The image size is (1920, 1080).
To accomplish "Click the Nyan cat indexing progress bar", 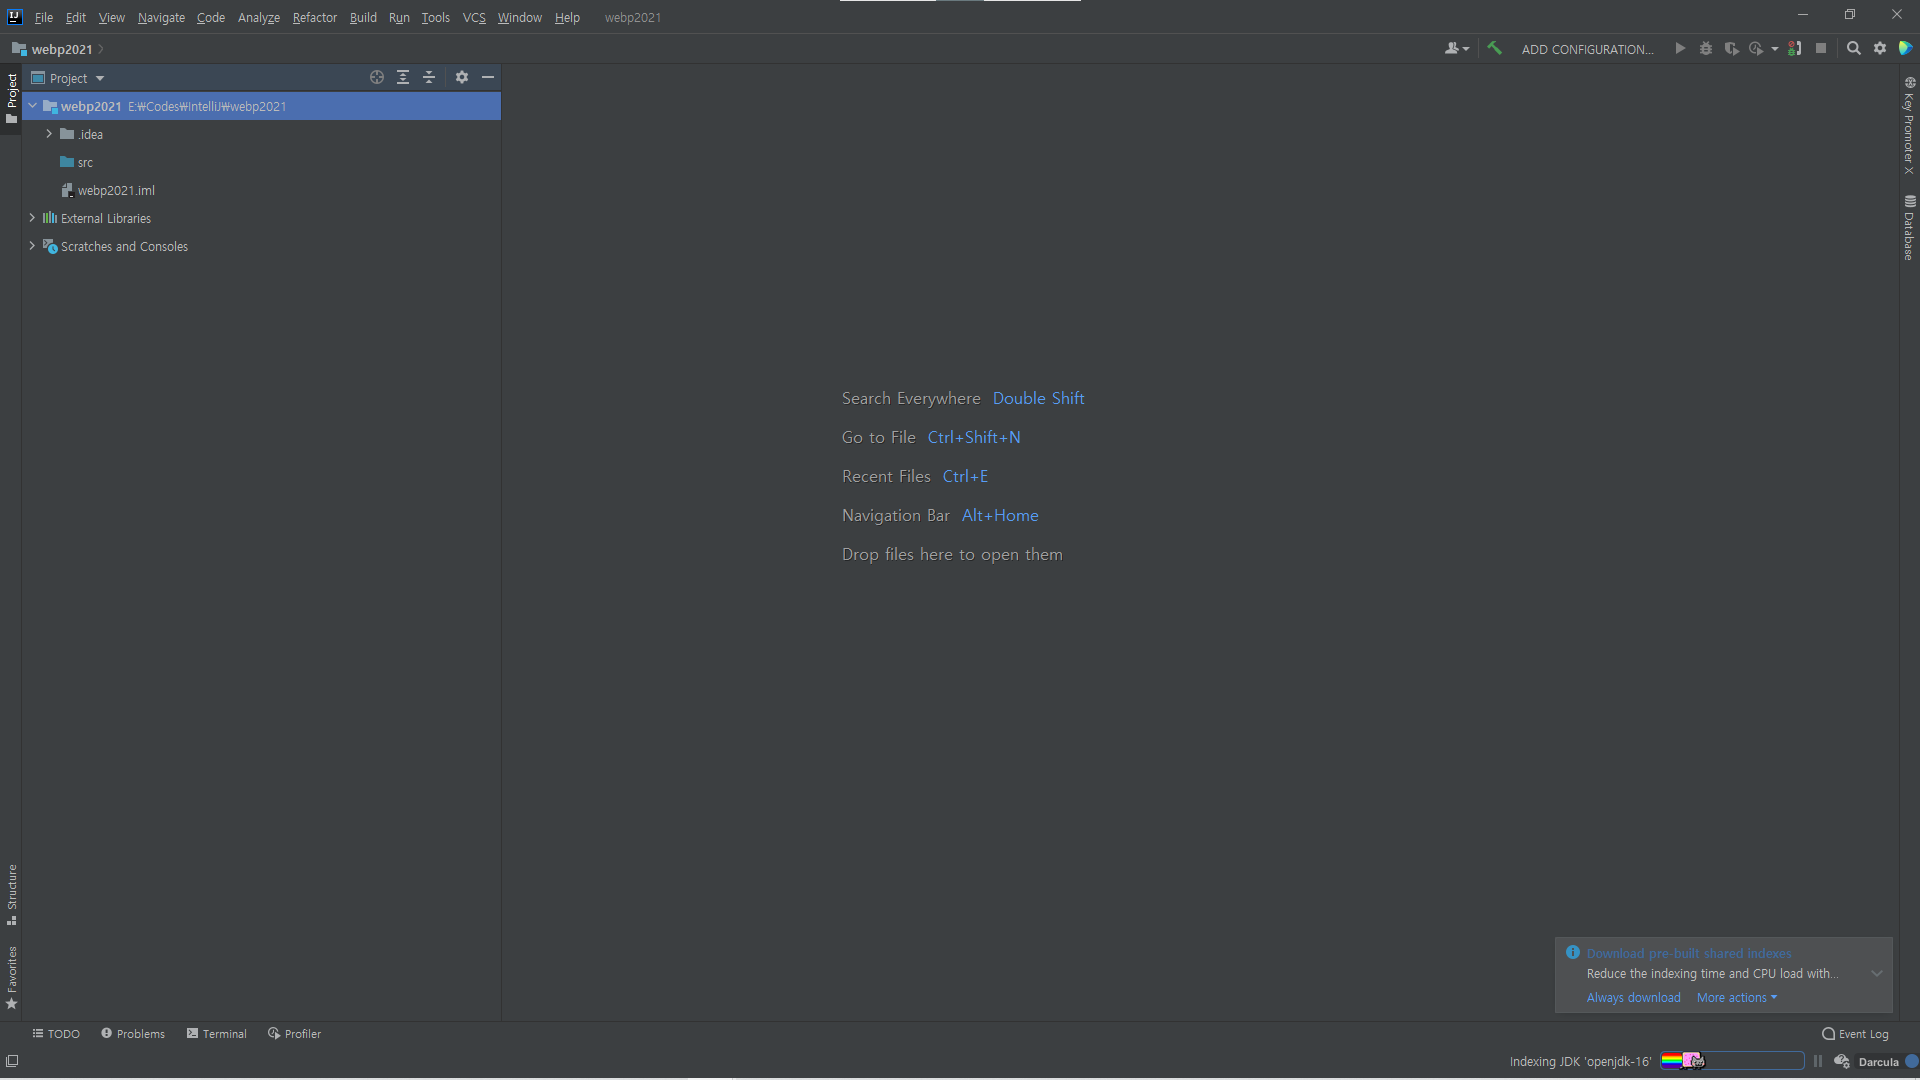I will (x=1732, y=1061).
